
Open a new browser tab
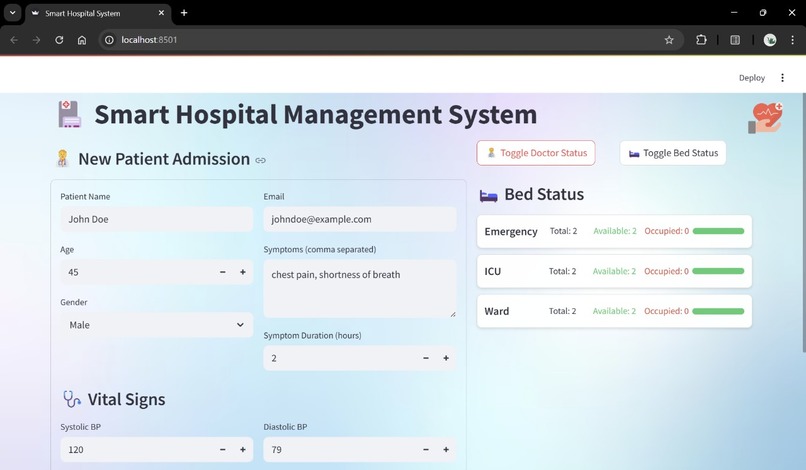pos(184,13)
